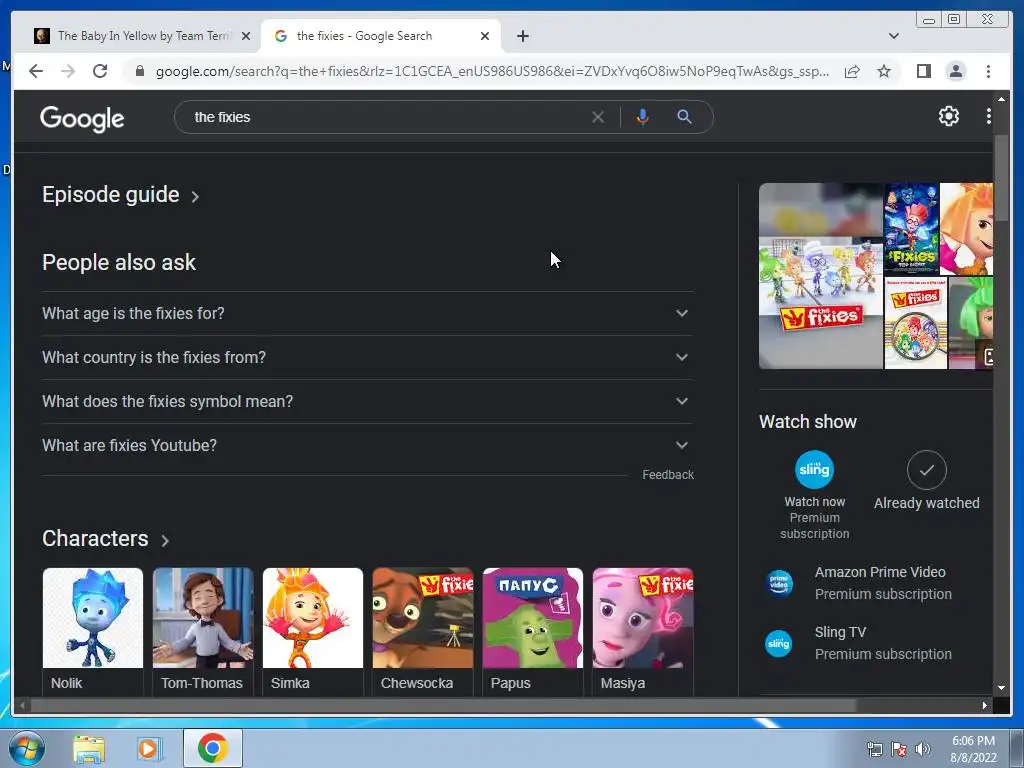The image size is (1024, 768).
Task: Close the fixies Google Search tab
Action: click(x=485, y=36)
